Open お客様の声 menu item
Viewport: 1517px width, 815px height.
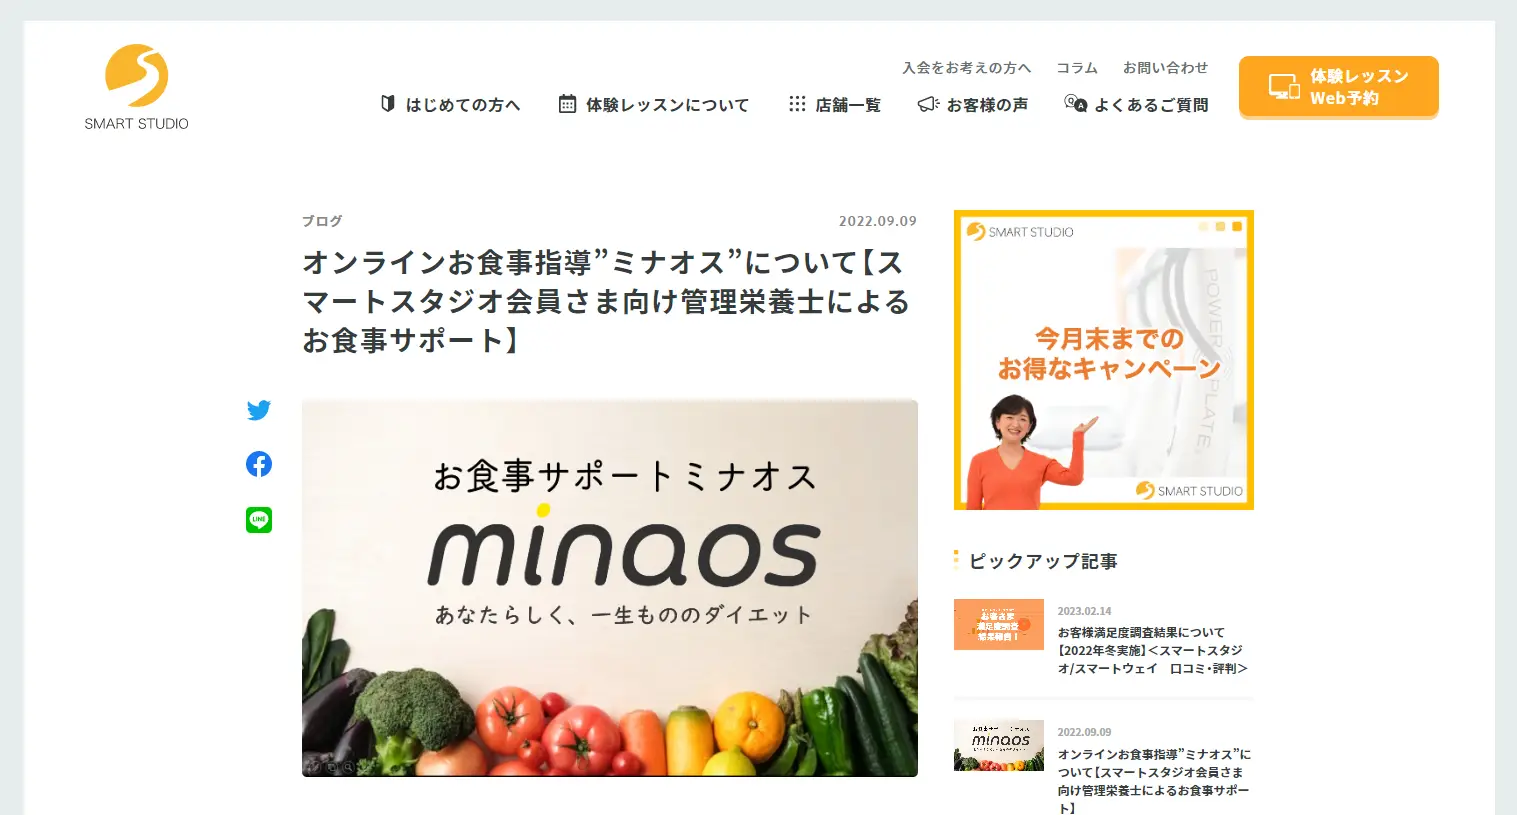click(987, 105)
